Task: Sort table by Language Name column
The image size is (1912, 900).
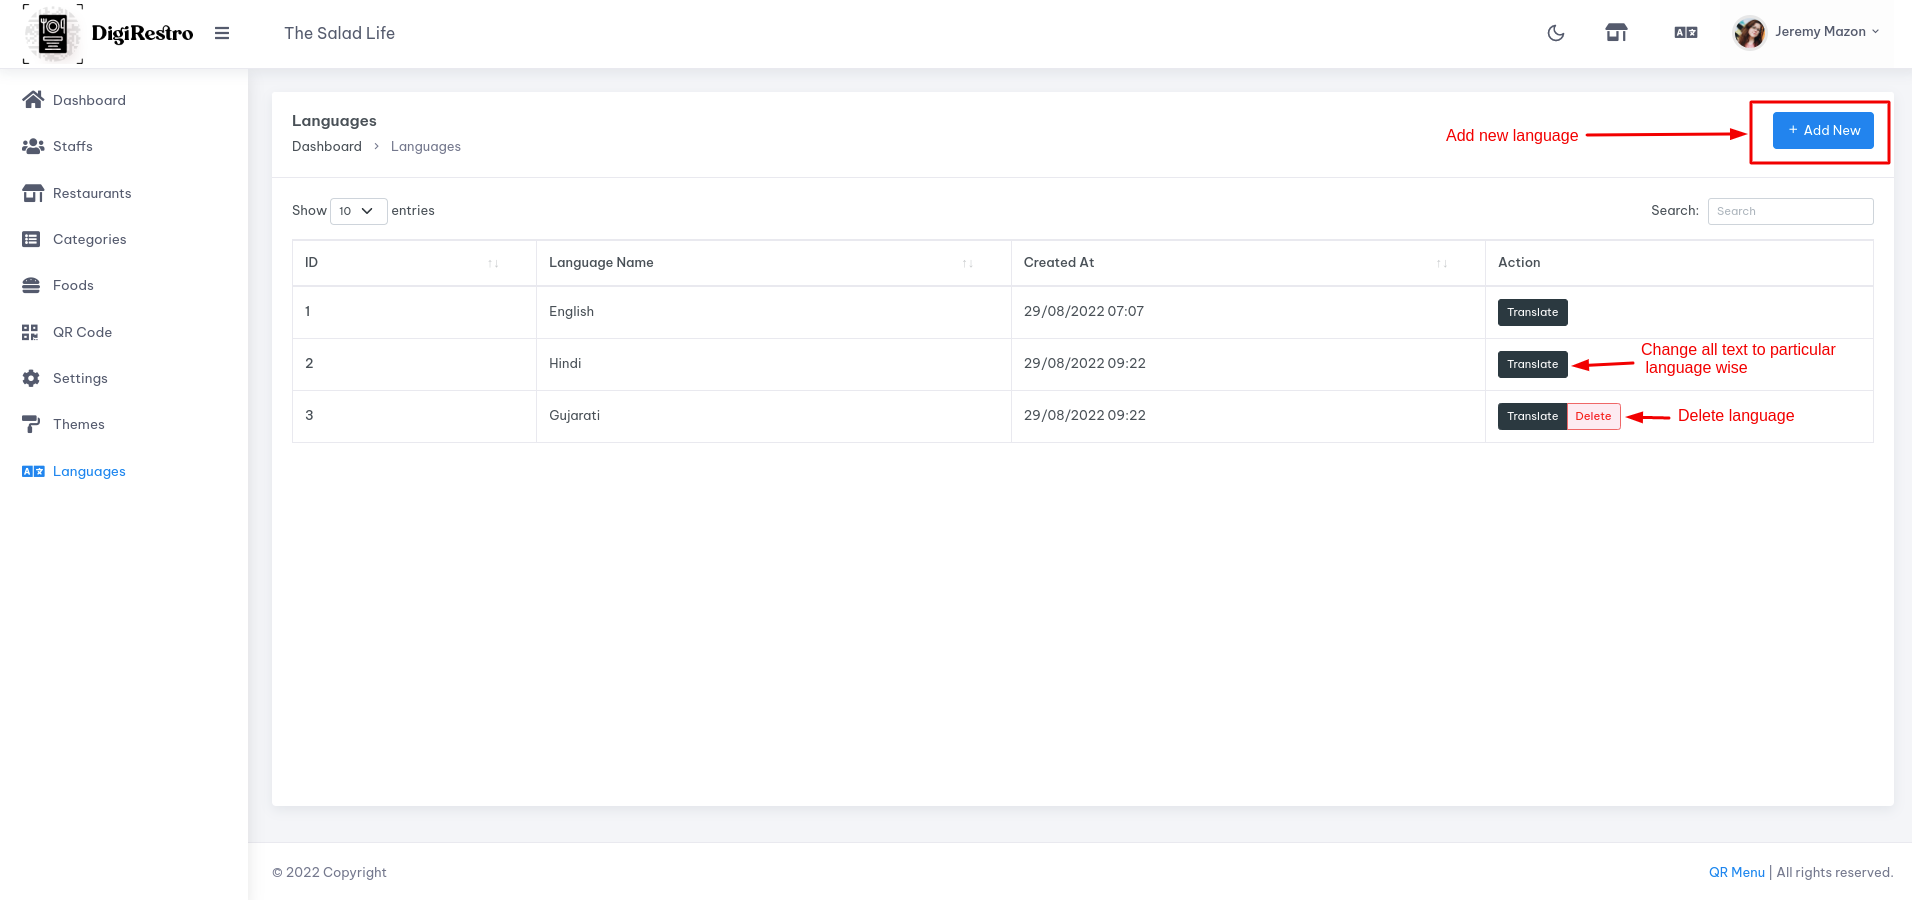Action: coord(773,263)
